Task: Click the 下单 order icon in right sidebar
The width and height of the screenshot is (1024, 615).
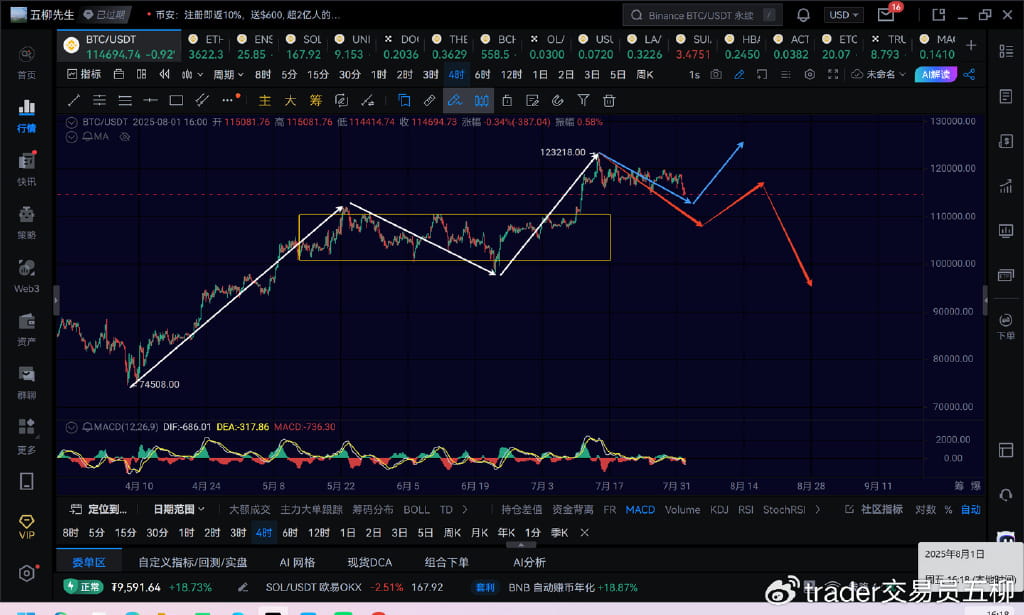Action: click(x=1006, y=326)
